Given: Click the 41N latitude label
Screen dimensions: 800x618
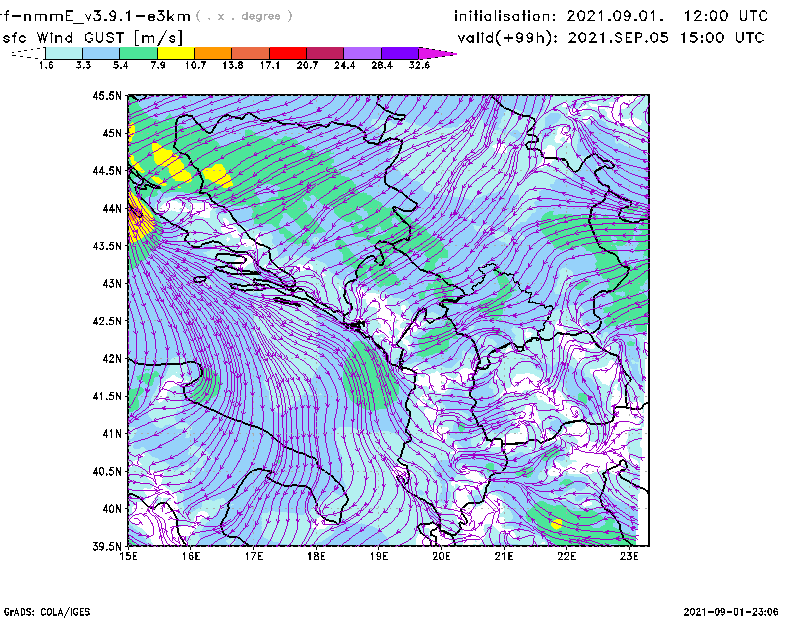Looking at the screenshot, I should (x=112, y=434).
